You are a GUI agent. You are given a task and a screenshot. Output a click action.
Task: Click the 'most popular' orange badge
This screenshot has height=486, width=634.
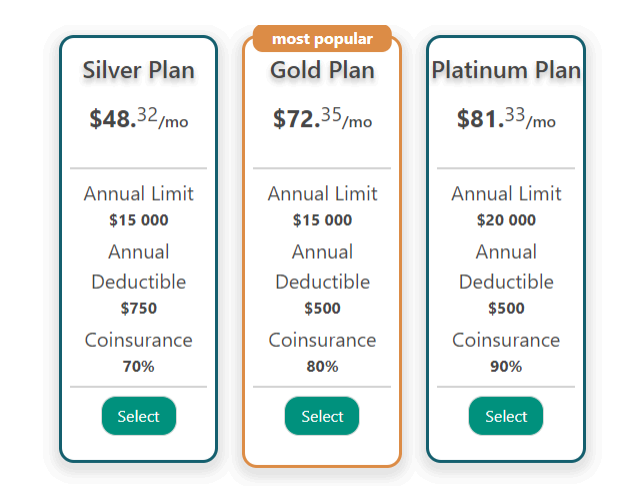[x=322, y=39]
